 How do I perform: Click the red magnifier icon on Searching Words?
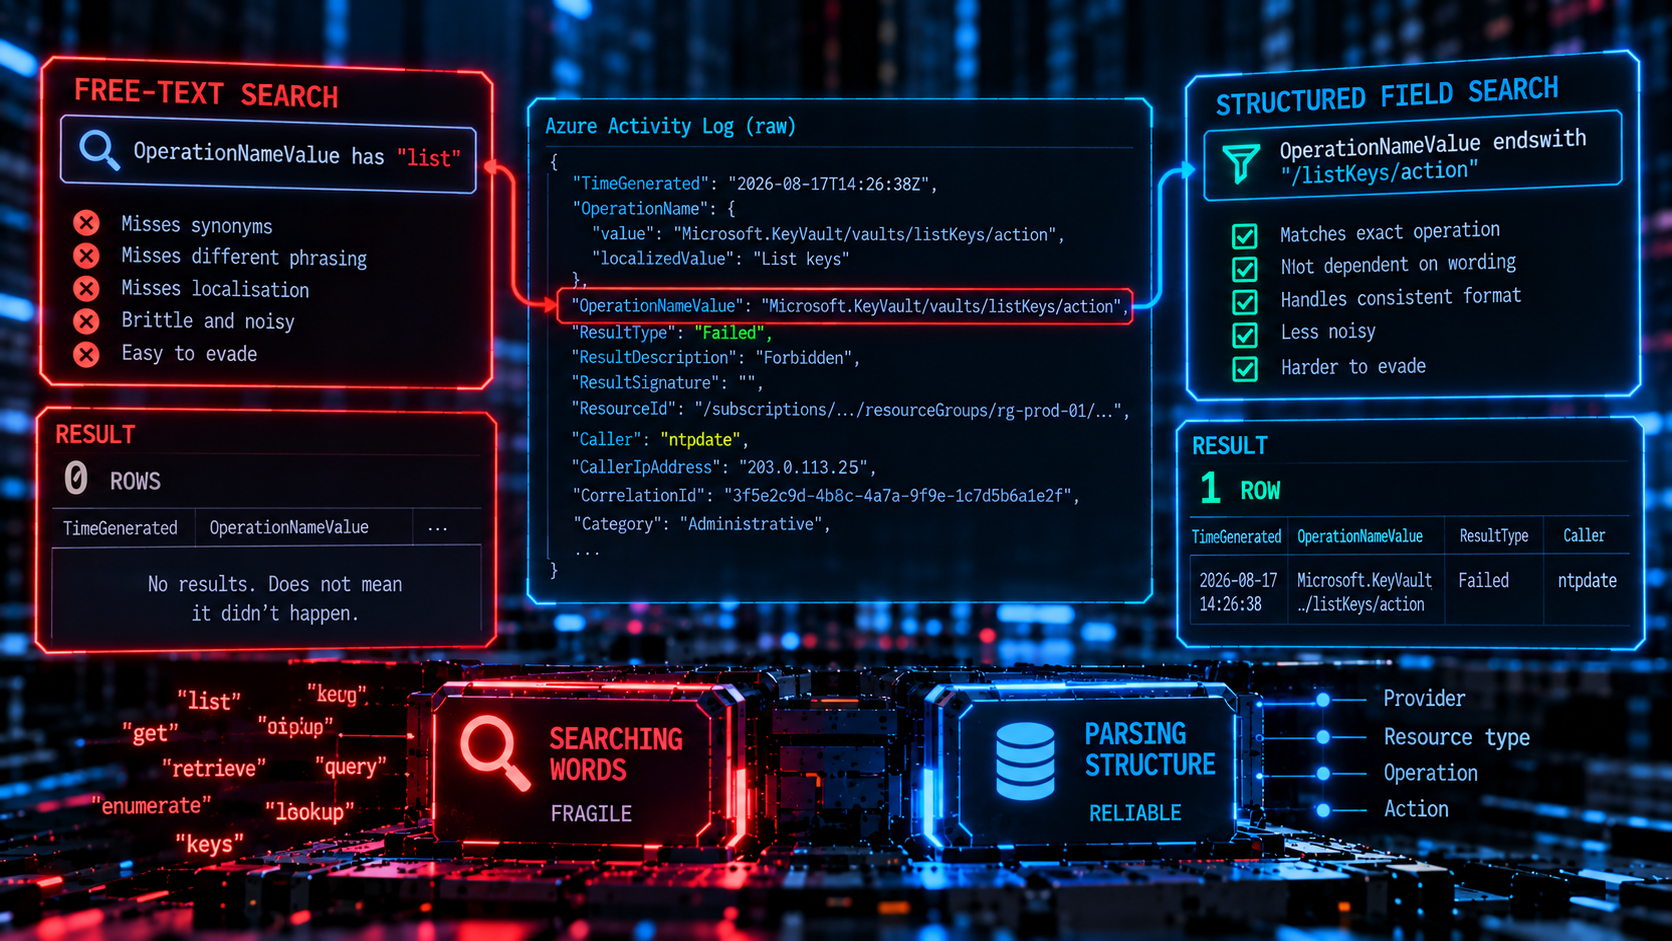coord(494,753)
